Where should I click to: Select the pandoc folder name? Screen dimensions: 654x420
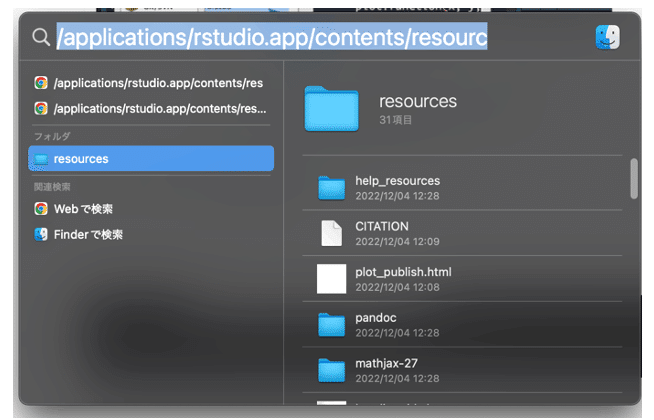pyautogui.click(x=376, y=318)
